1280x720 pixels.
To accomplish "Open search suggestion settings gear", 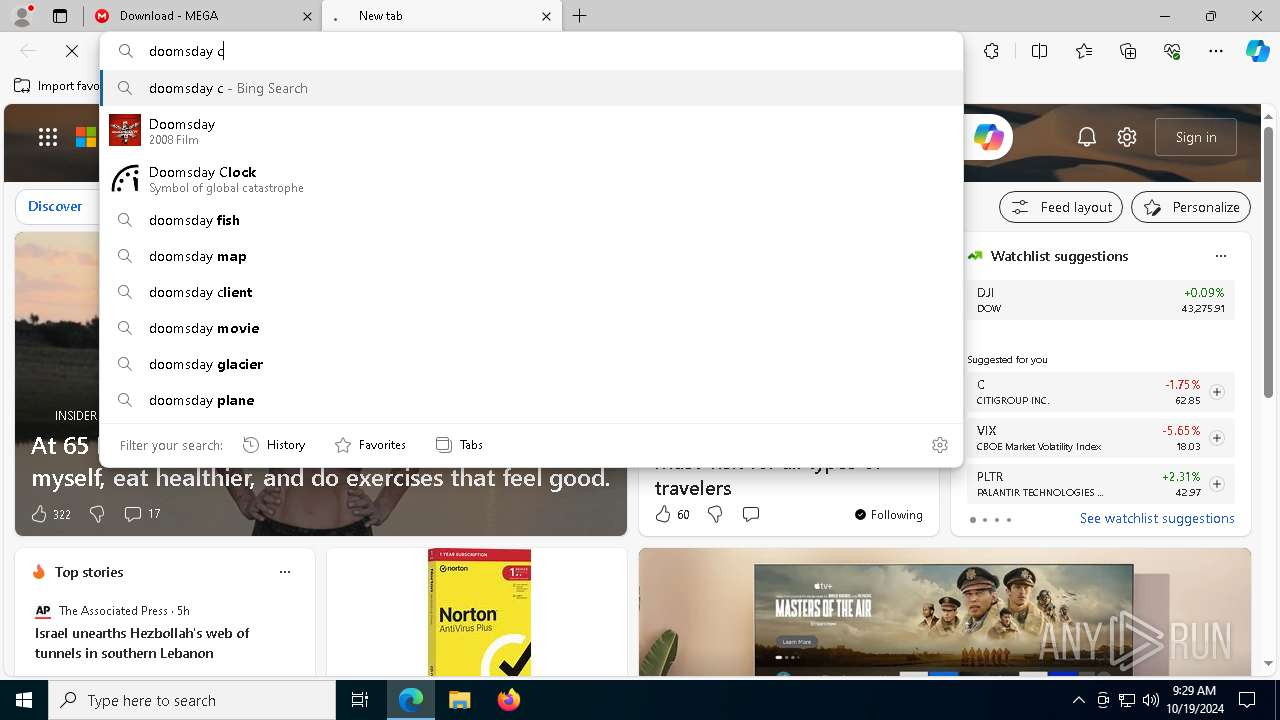I will [x=940, y=445].
